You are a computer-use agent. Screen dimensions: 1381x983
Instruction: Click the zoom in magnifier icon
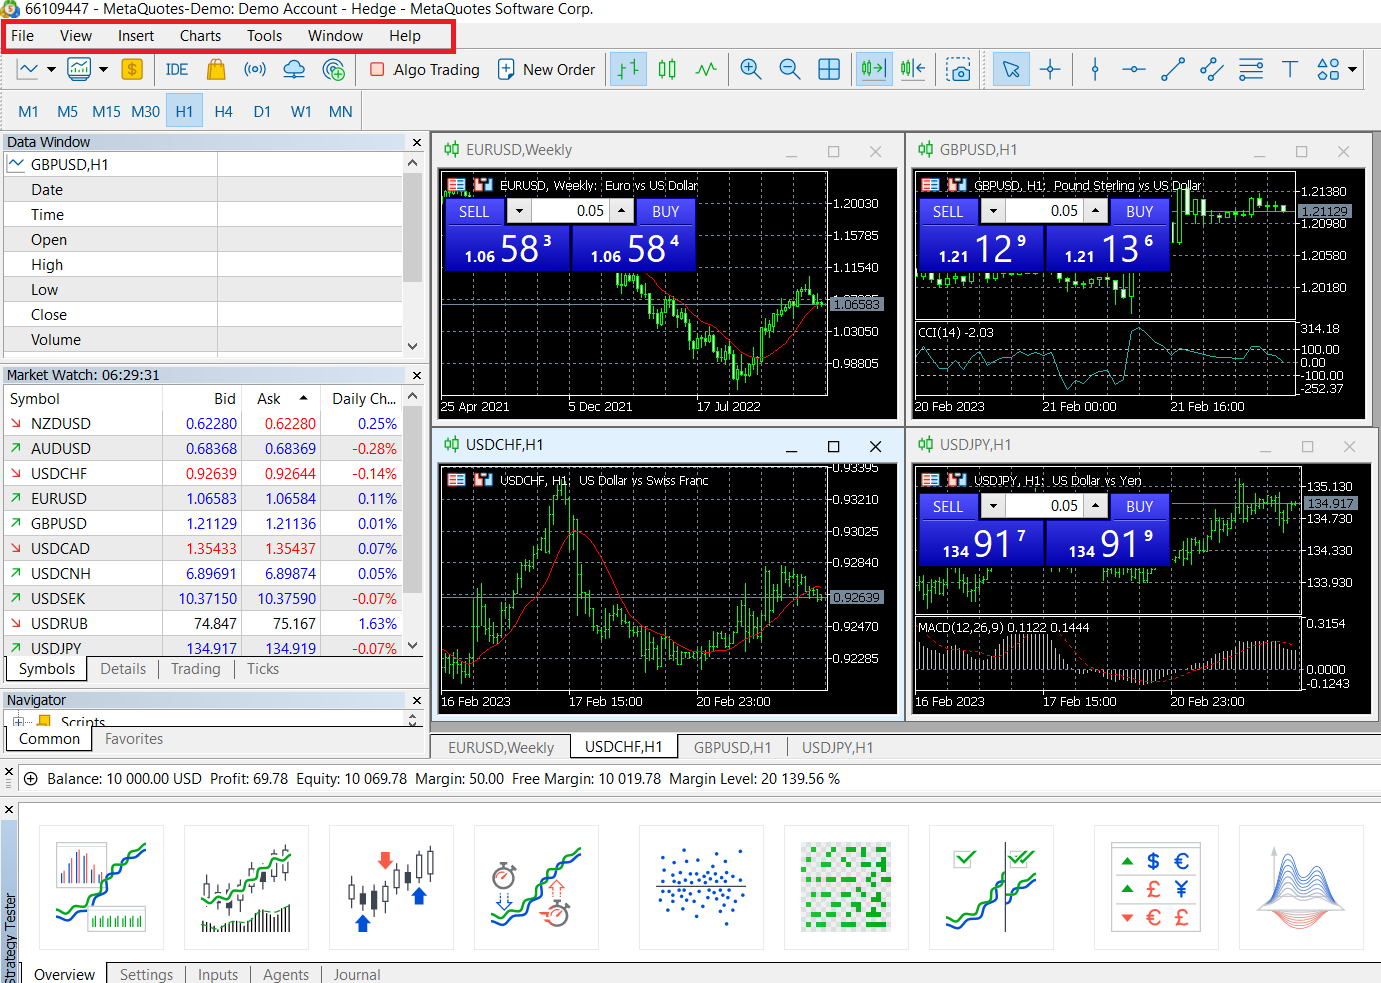pos(750,69)
